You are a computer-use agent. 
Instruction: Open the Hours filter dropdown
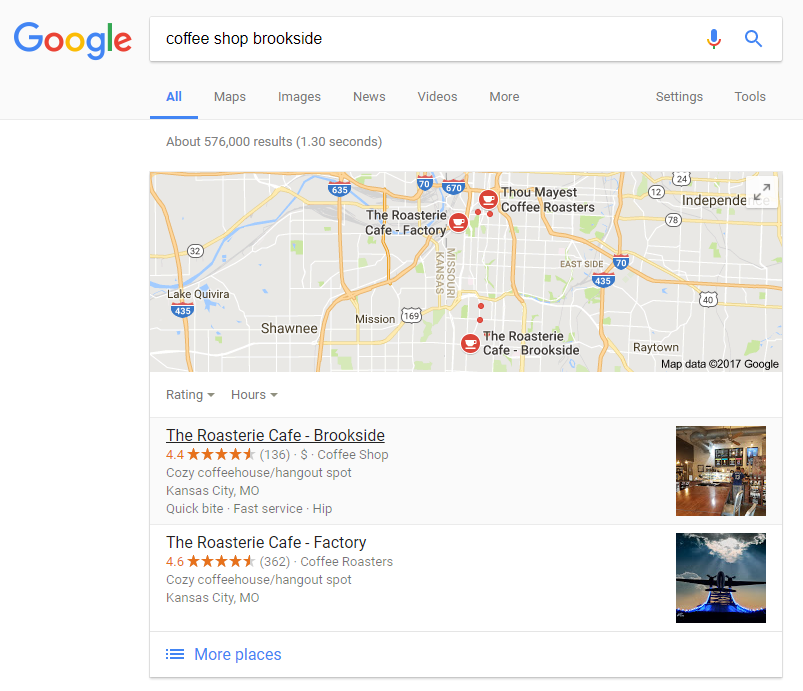point(254,395)
